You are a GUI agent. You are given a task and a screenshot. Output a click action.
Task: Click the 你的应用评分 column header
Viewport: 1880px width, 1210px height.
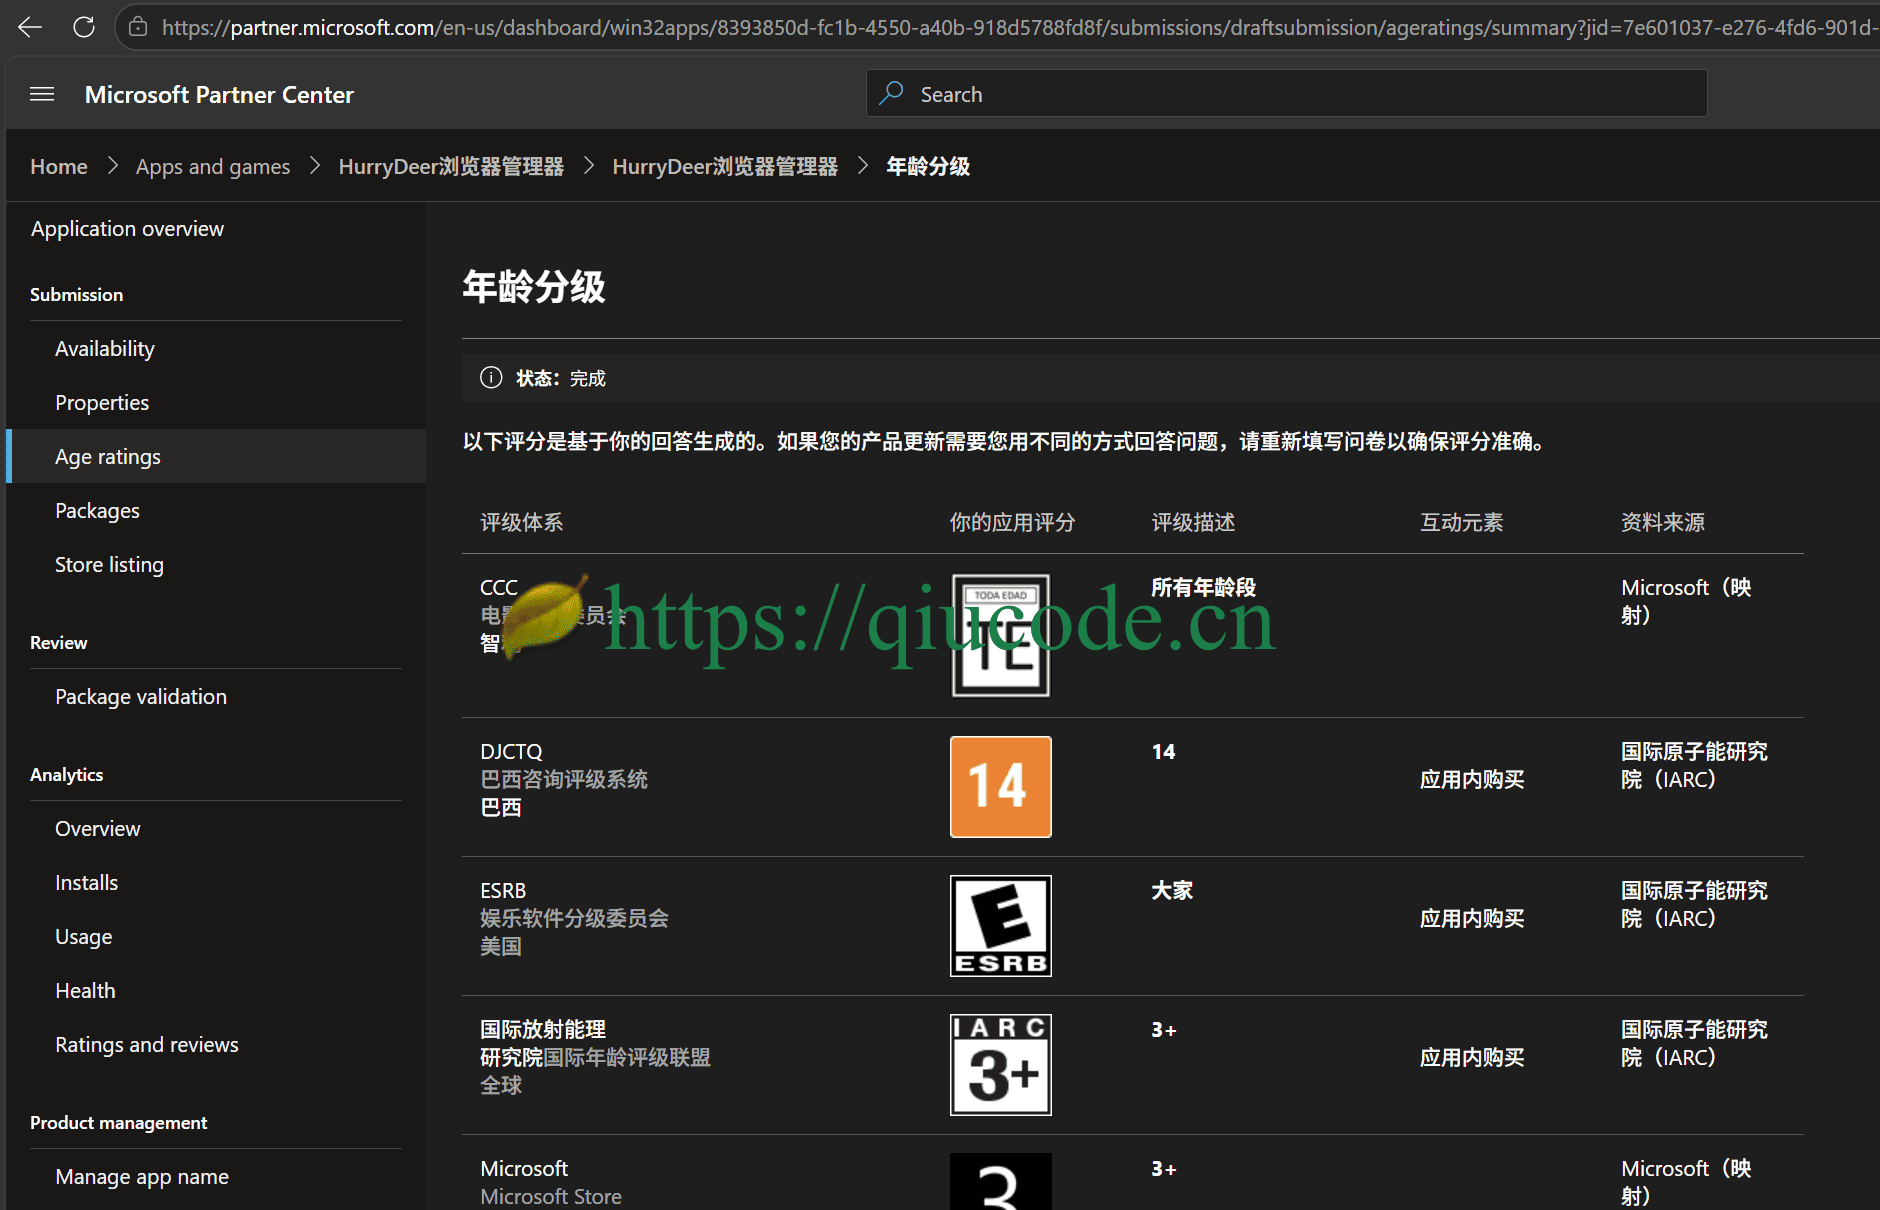point(1012,522)
